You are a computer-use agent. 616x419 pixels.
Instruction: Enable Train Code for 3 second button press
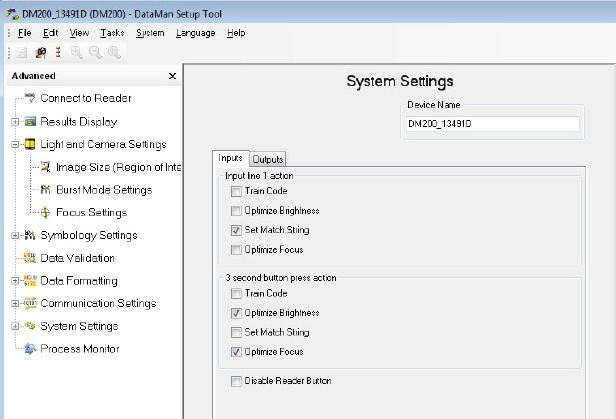click(236, 293)
